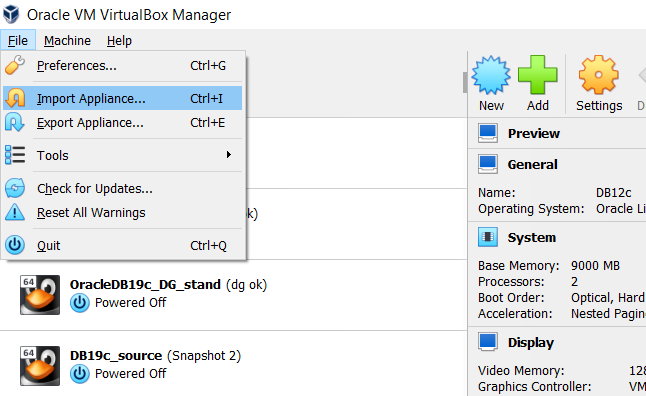Click the Quit power icon

pyautogui.click(x=15, y=245)
